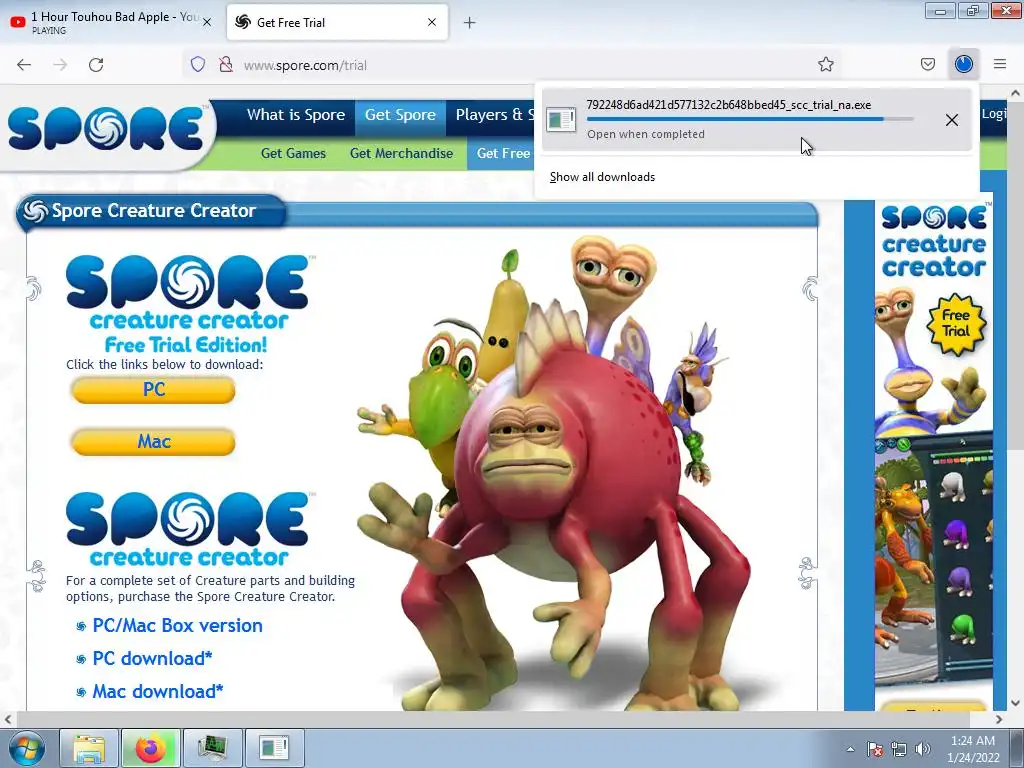The height and width of the screenshot is (768, 1024).
Task: Click the Spore logo in the header
Action: point(106,129)
